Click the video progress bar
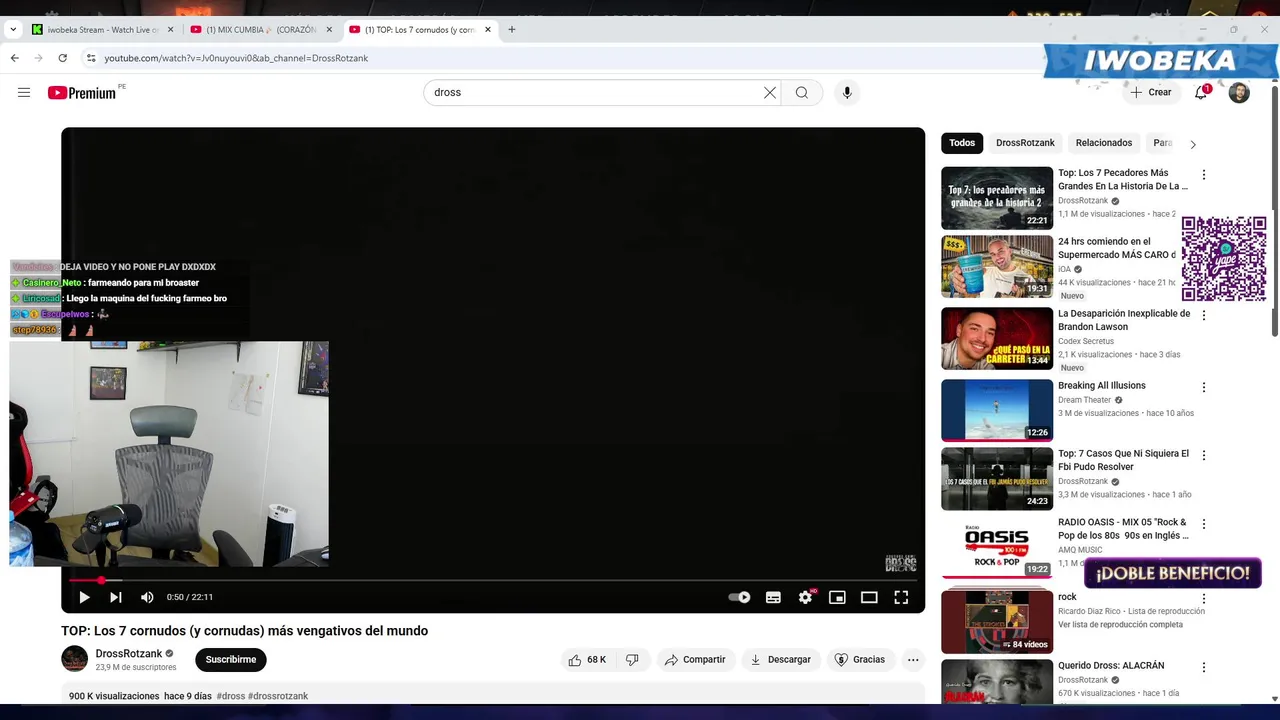 [493, 580]
